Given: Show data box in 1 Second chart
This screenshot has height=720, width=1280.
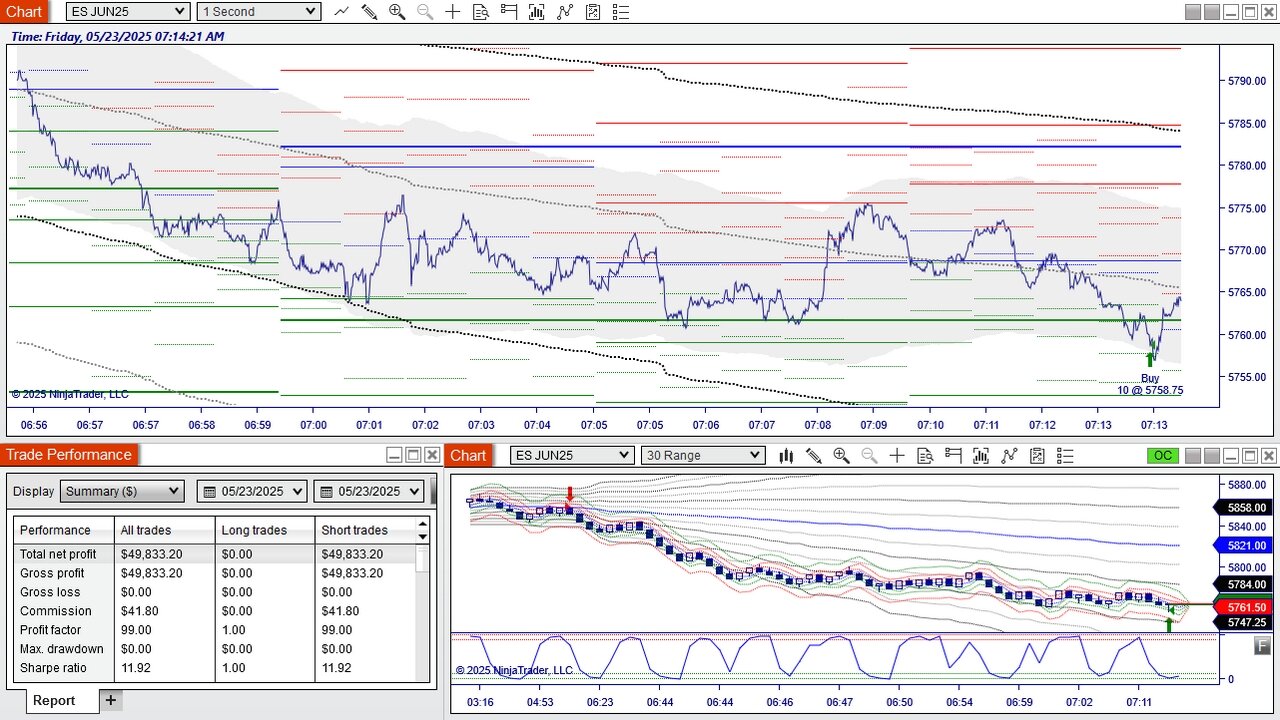Looking at the screenshot, I should click(481, 12).
